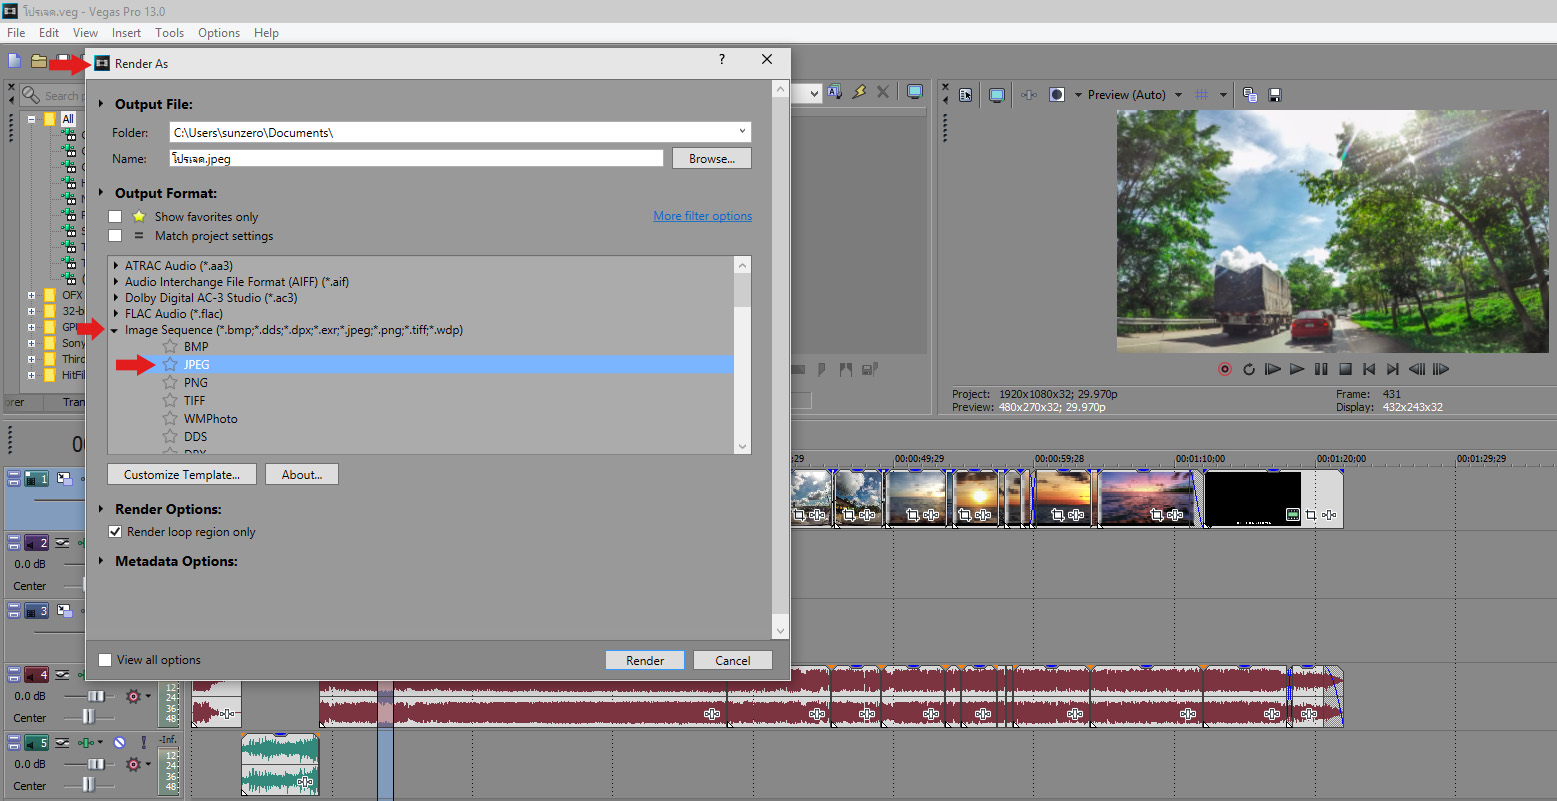The width and height of the screenshot is (1557, 801).
Task: Open the Options menu
Action: (x=219, y=33)
